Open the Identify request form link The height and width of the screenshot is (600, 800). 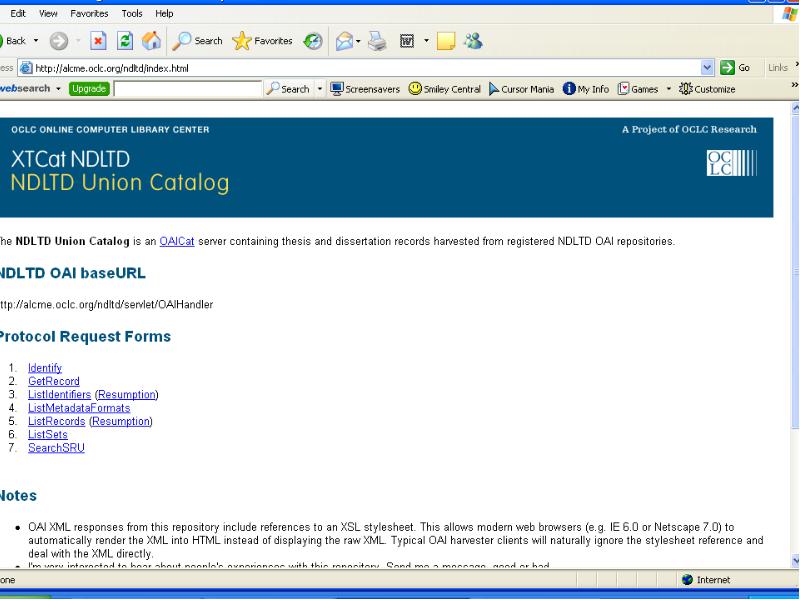tap(45, 368)
